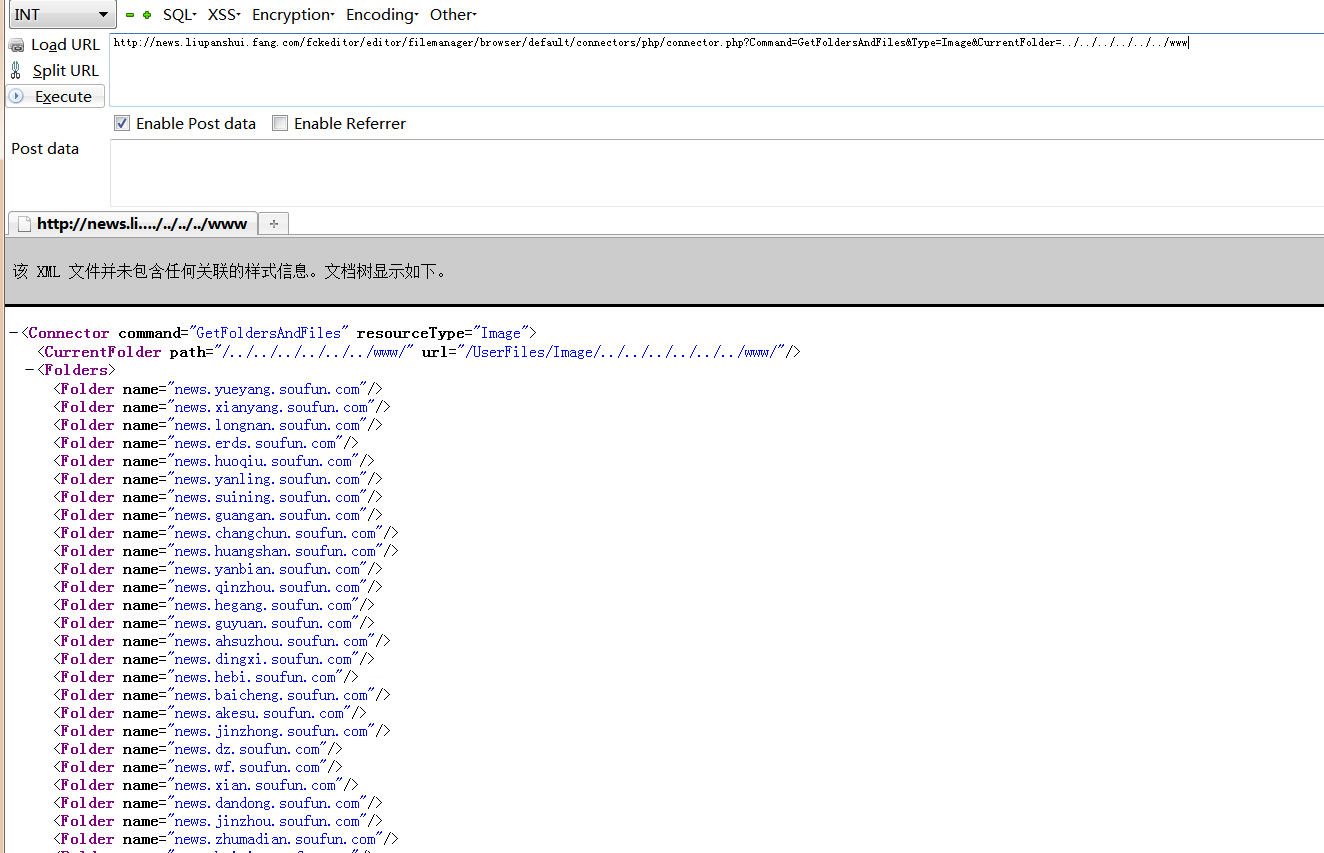The height and width of the screenshot is (853, 1324).
Task: Click inside the URL text box
Action: coord(716,70)
